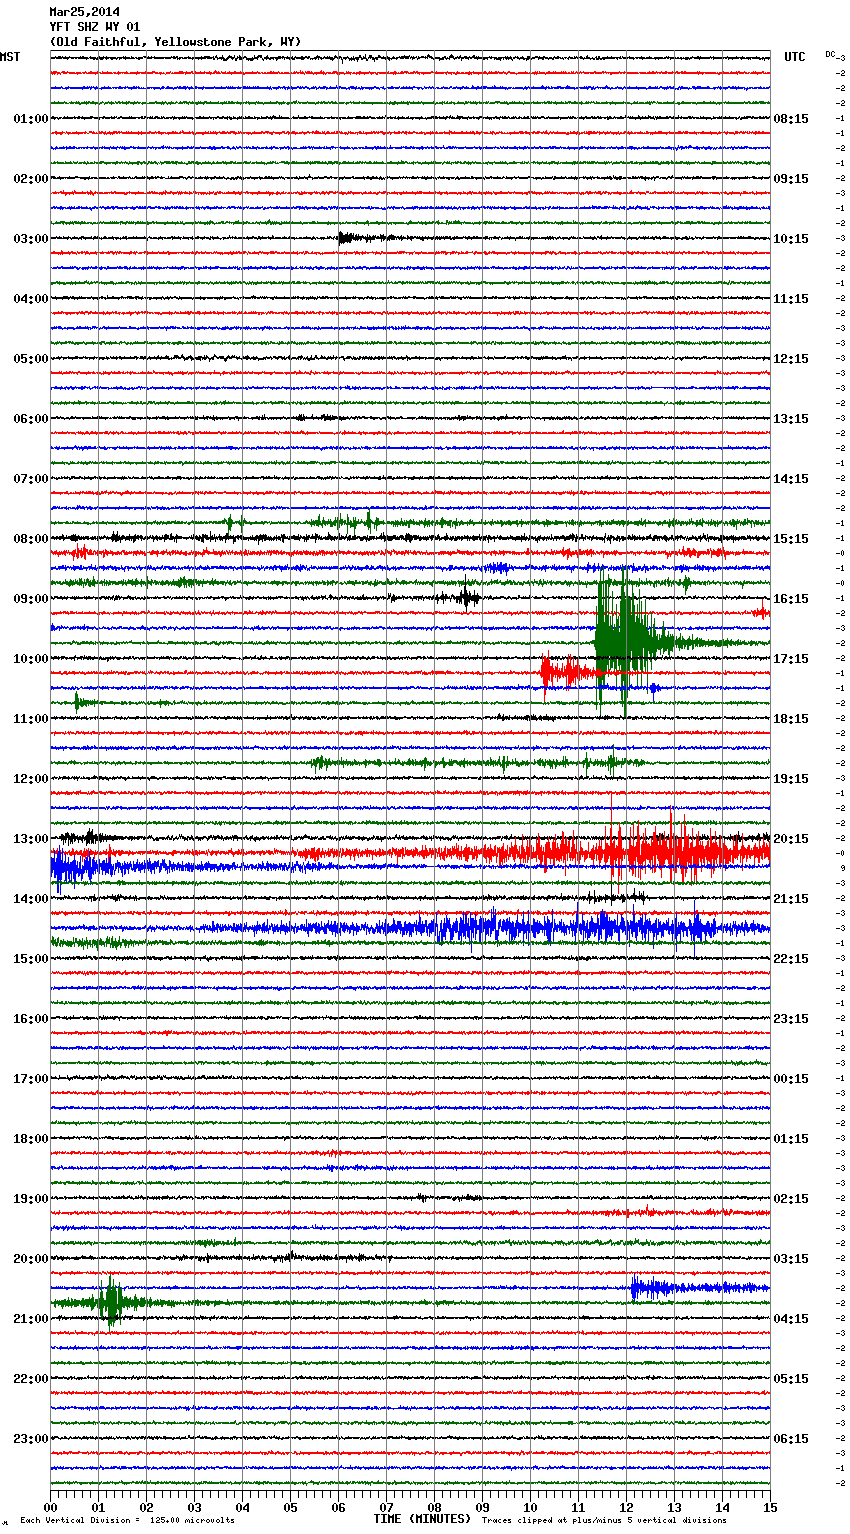
Task: Click the 01:00 MST hour label
Action: pyautogui.click(x=31, y=119)
